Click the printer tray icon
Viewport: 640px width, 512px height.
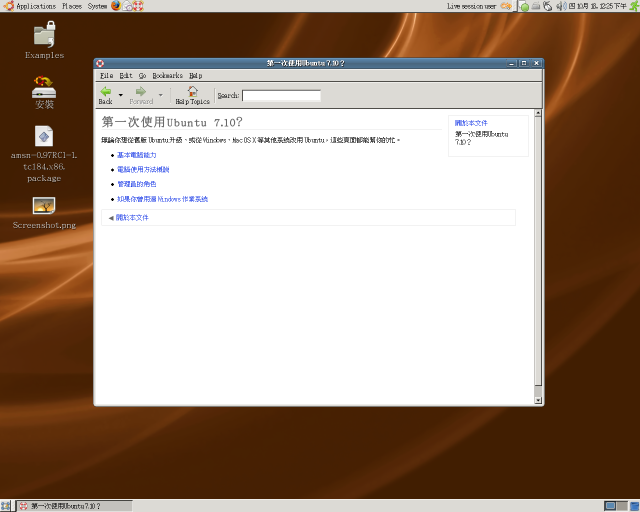point(536,6)
